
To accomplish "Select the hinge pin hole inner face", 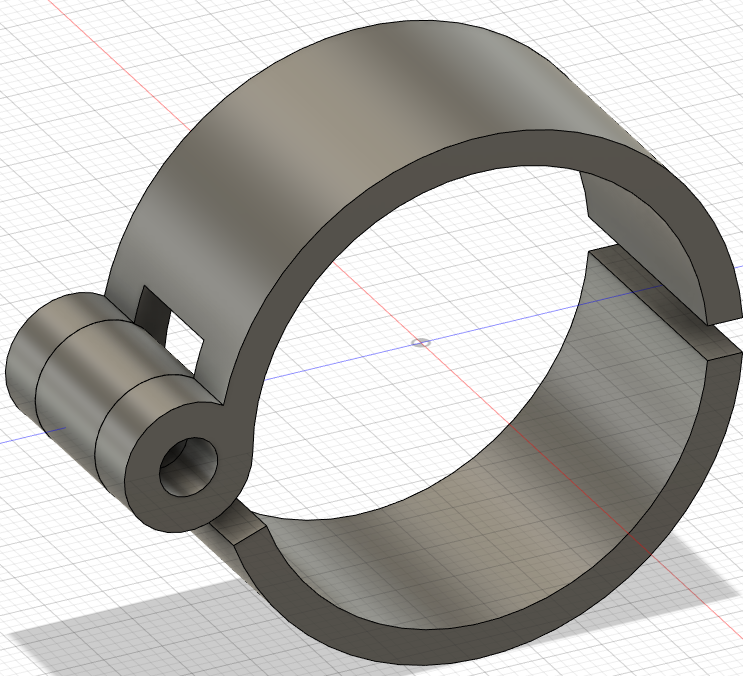I will point(188,467).
